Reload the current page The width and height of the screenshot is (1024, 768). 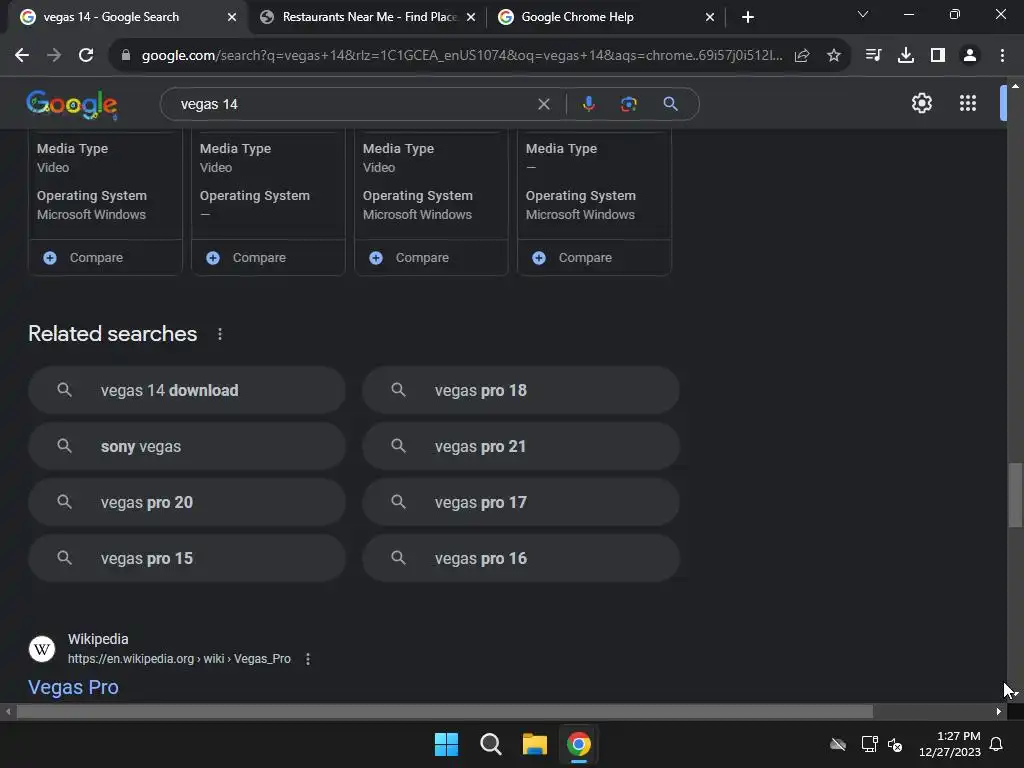[x=86, y=56]
